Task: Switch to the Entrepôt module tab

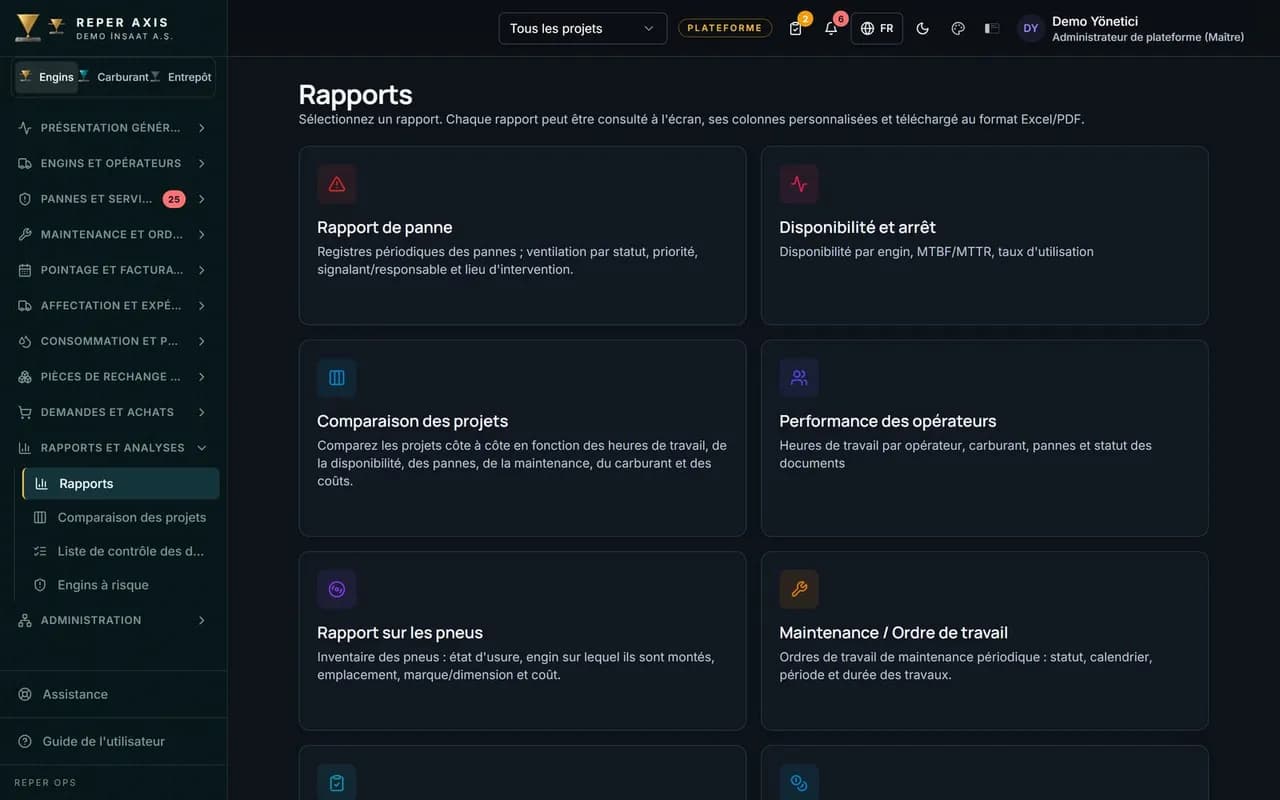Action: point(181,77)
